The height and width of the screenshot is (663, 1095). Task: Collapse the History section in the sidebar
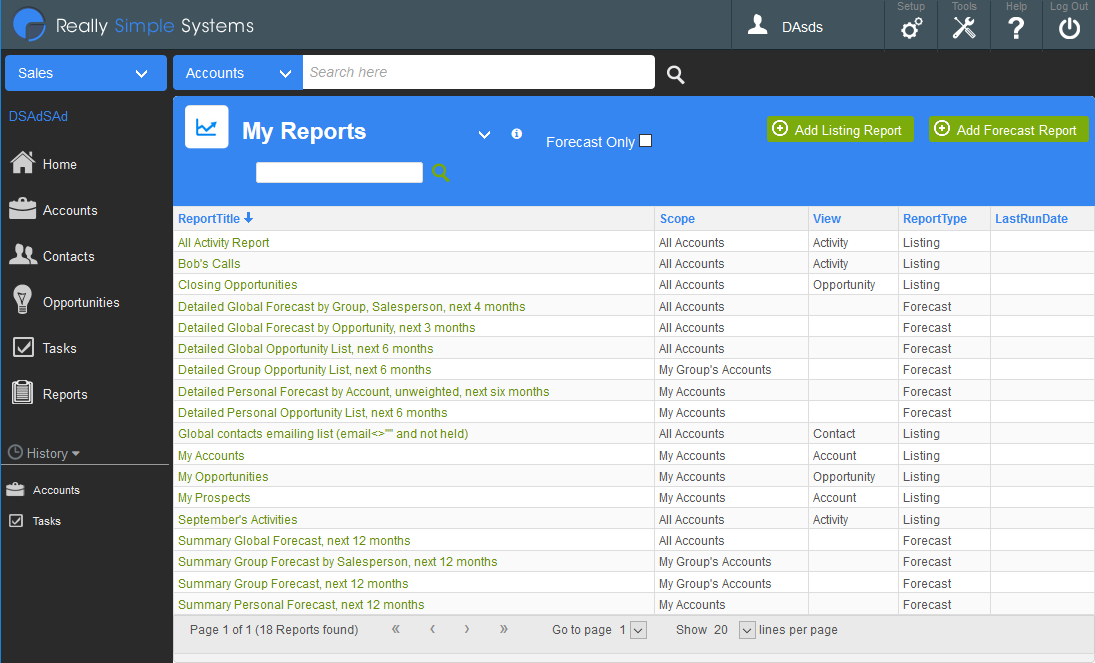click(x=43, y=453)
